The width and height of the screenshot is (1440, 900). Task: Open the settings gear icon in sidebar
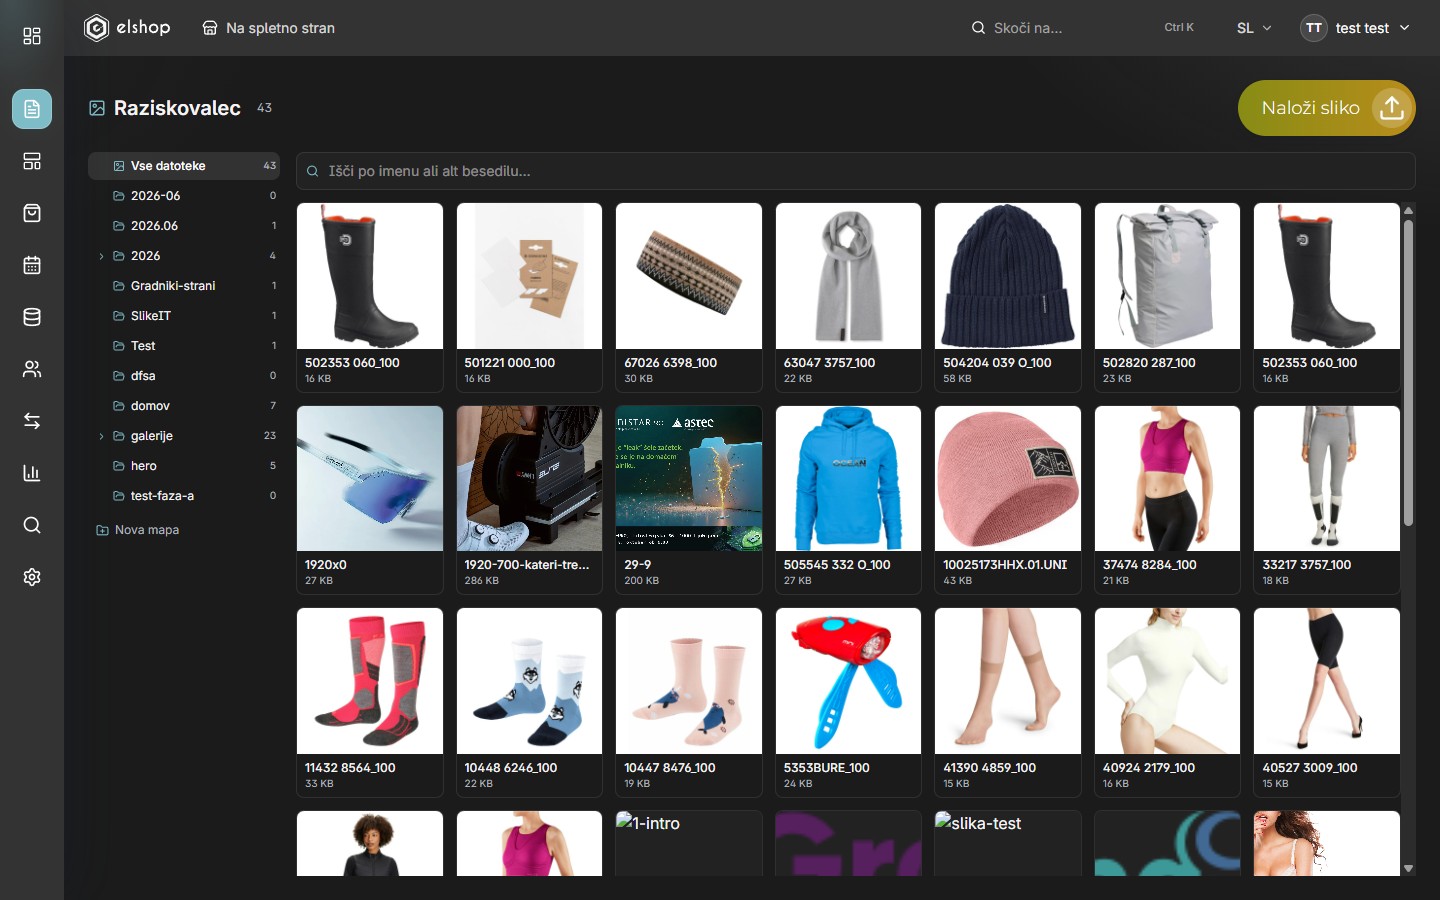(32, 577)
